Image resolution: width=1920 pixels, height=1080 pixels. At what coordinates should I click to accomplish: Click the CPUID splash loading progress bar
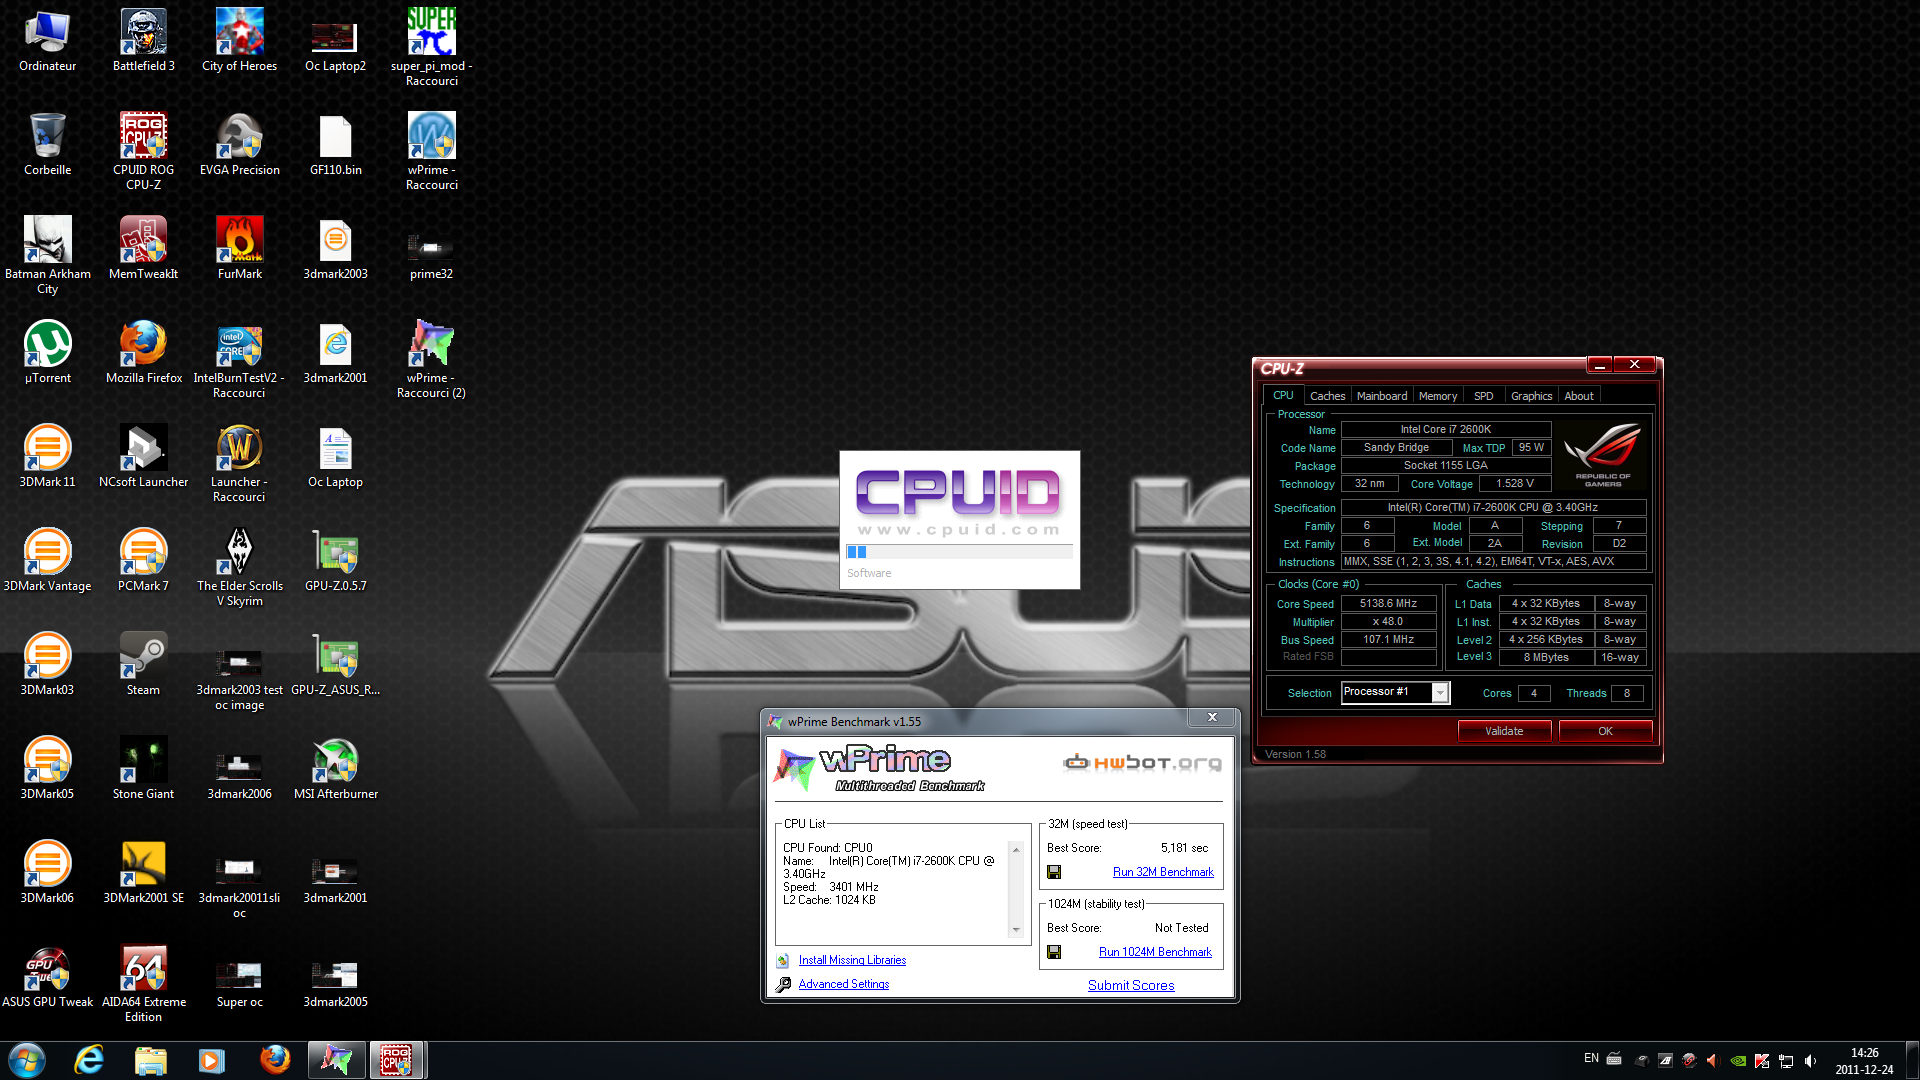959,552
